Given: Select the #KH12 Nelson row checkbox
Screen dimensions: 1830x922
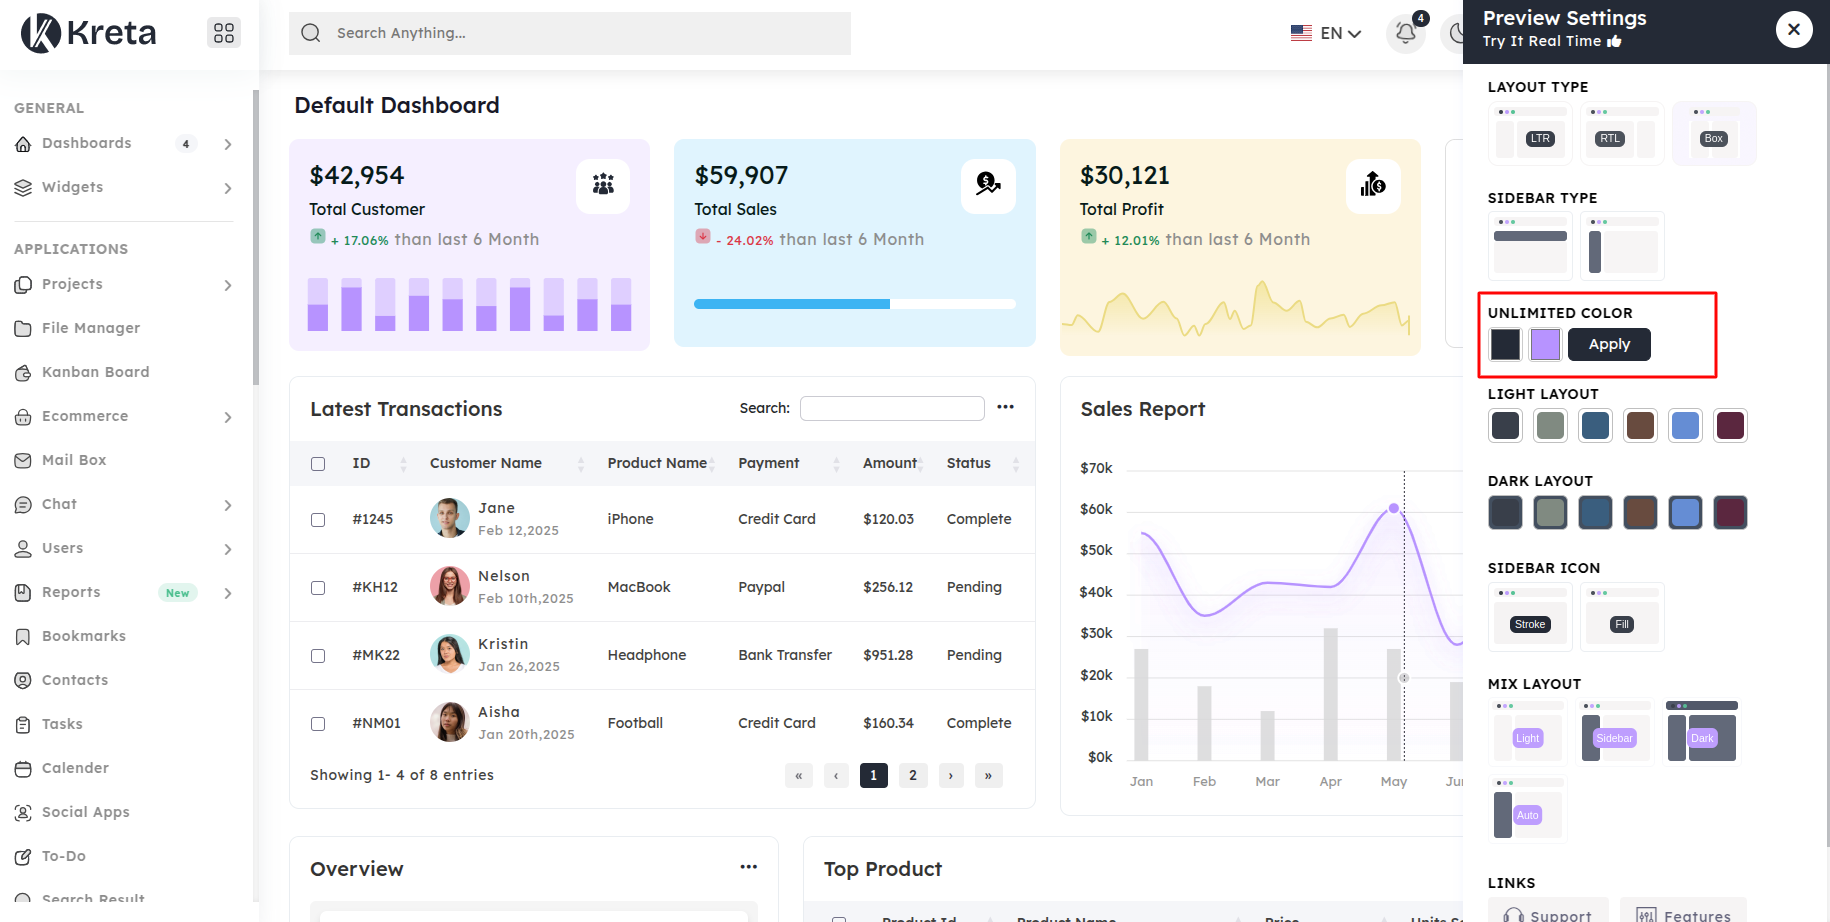Looking at the screenshot, I should click(x=318, y=588).
